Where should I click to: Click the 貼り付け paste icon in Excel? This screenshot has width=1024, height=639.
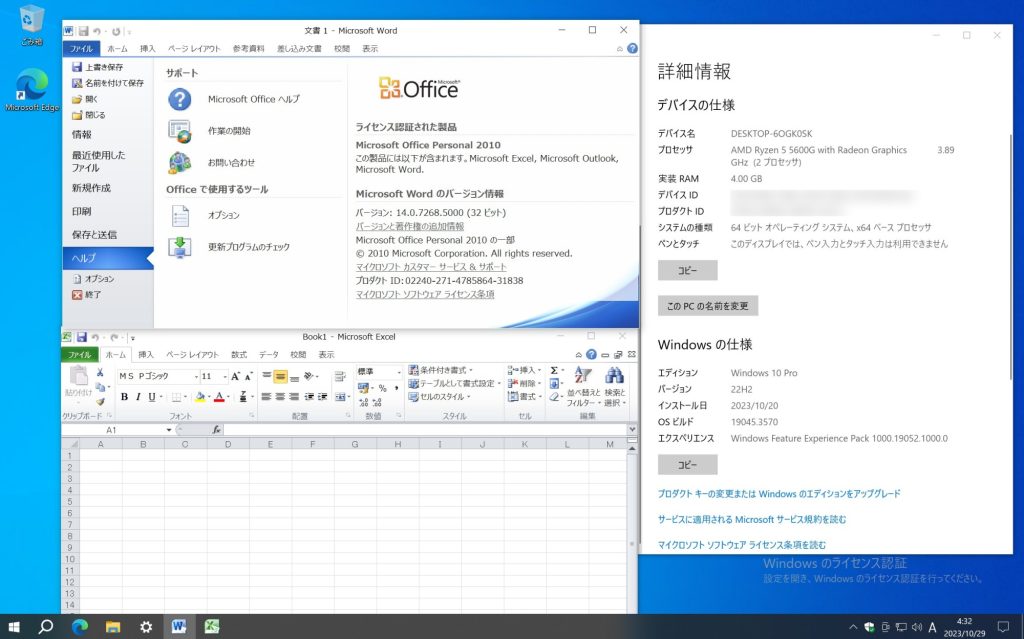pyautogui.click(x=80, y=379)
